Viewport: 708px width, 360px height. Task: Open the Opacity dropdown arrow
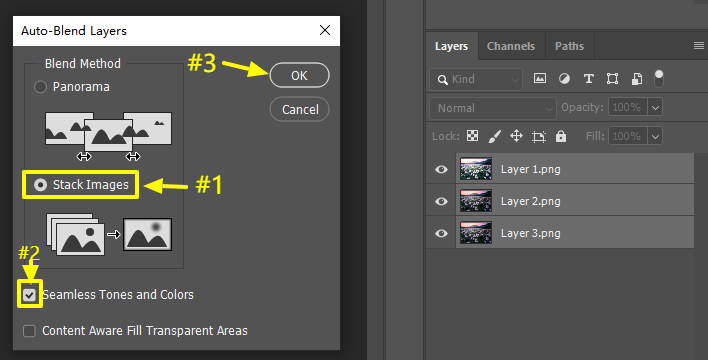coord(655,108)
